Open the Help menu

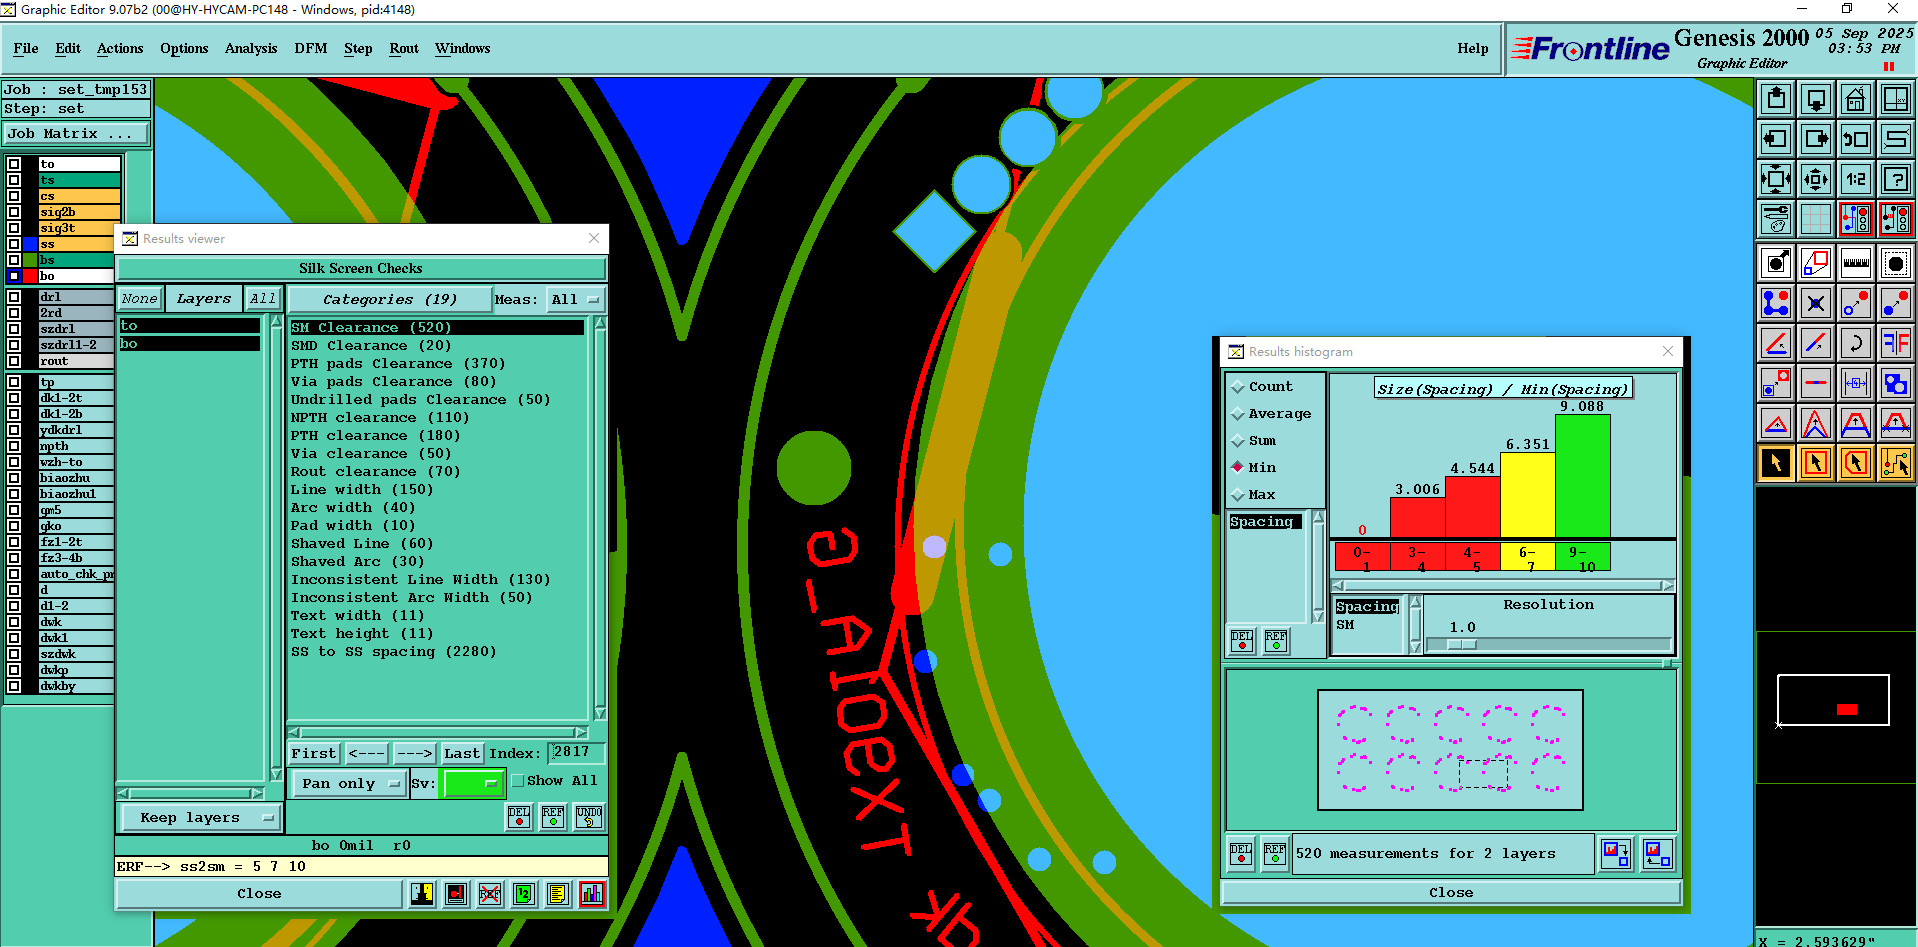[x=1472, y=48]
